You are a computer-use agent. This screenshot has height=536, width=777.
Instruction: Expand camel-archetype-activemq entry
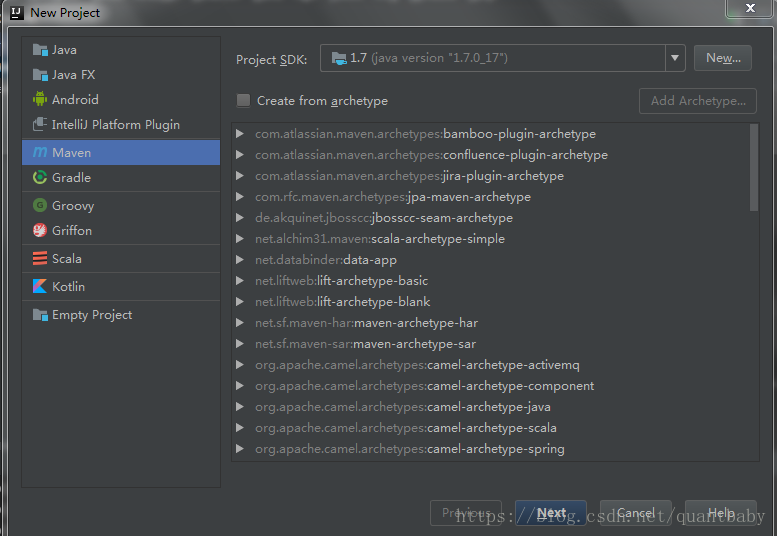click(240, 365)
